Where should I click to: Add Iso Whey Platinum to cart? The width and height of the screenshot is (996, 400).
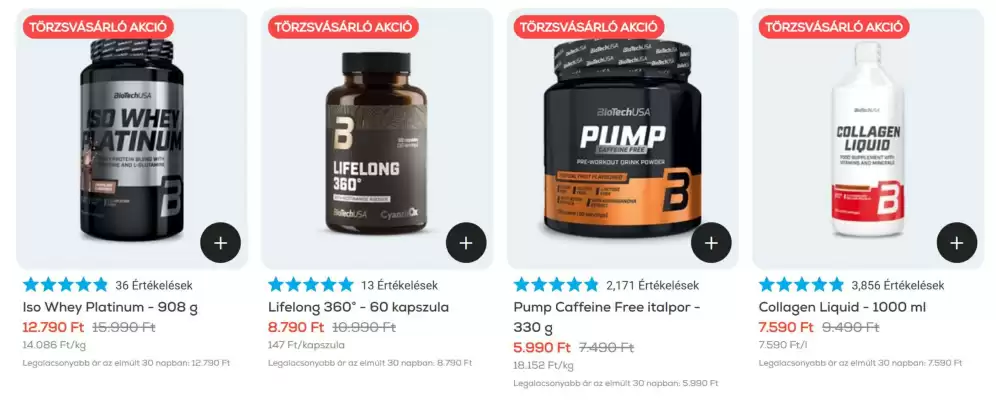point(220,243)
